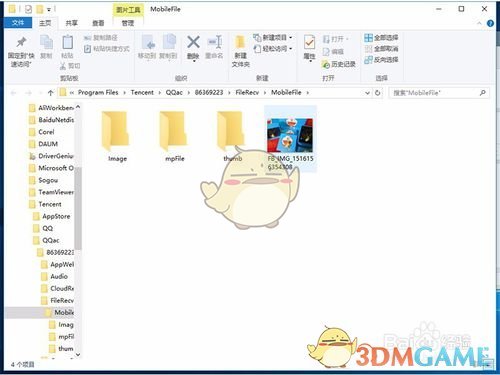This screenshot has width=500, height=375.
Task: Click Tencent in the breadcrumb path
Action: click(142, 93)
